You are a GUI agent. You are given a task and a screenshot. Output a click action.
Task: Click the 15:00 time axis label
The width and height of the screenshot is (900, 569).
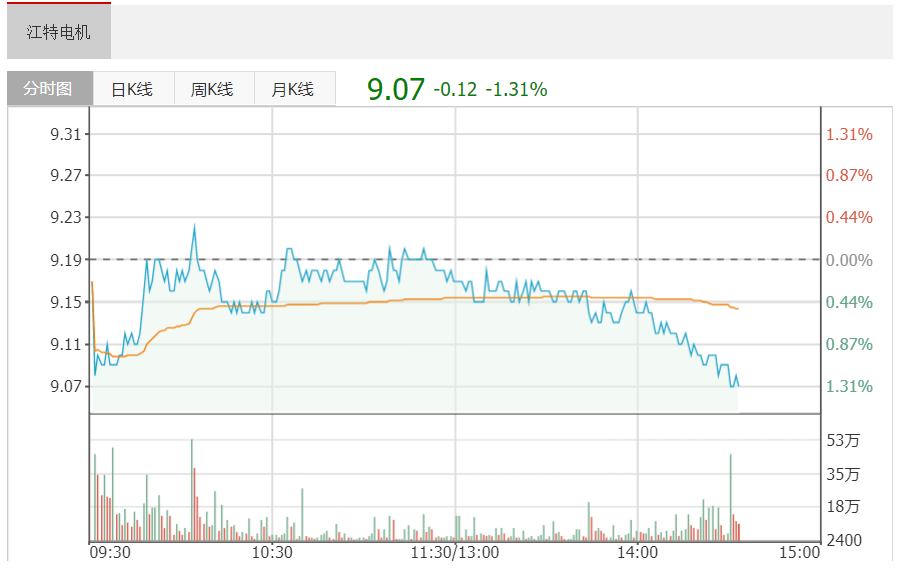pos(799,553)
